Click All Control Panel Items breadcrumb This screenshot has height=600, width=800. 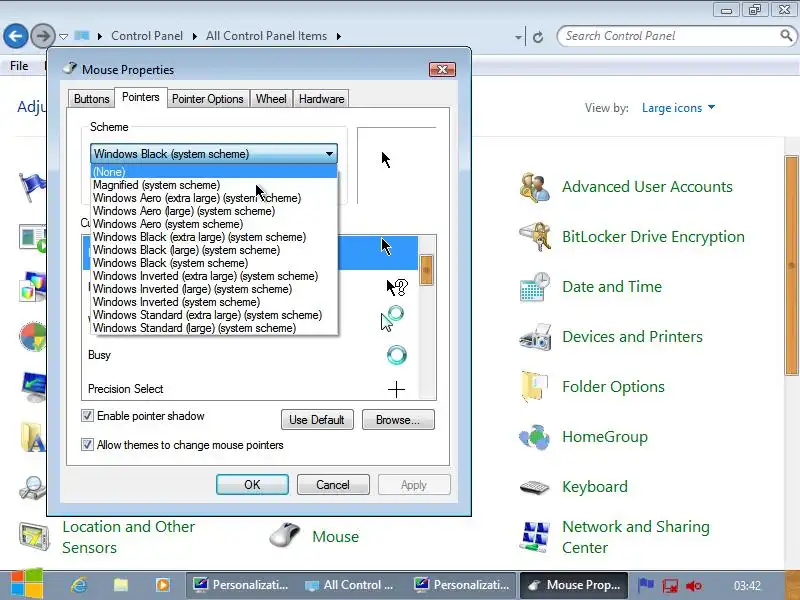(266, 36)
